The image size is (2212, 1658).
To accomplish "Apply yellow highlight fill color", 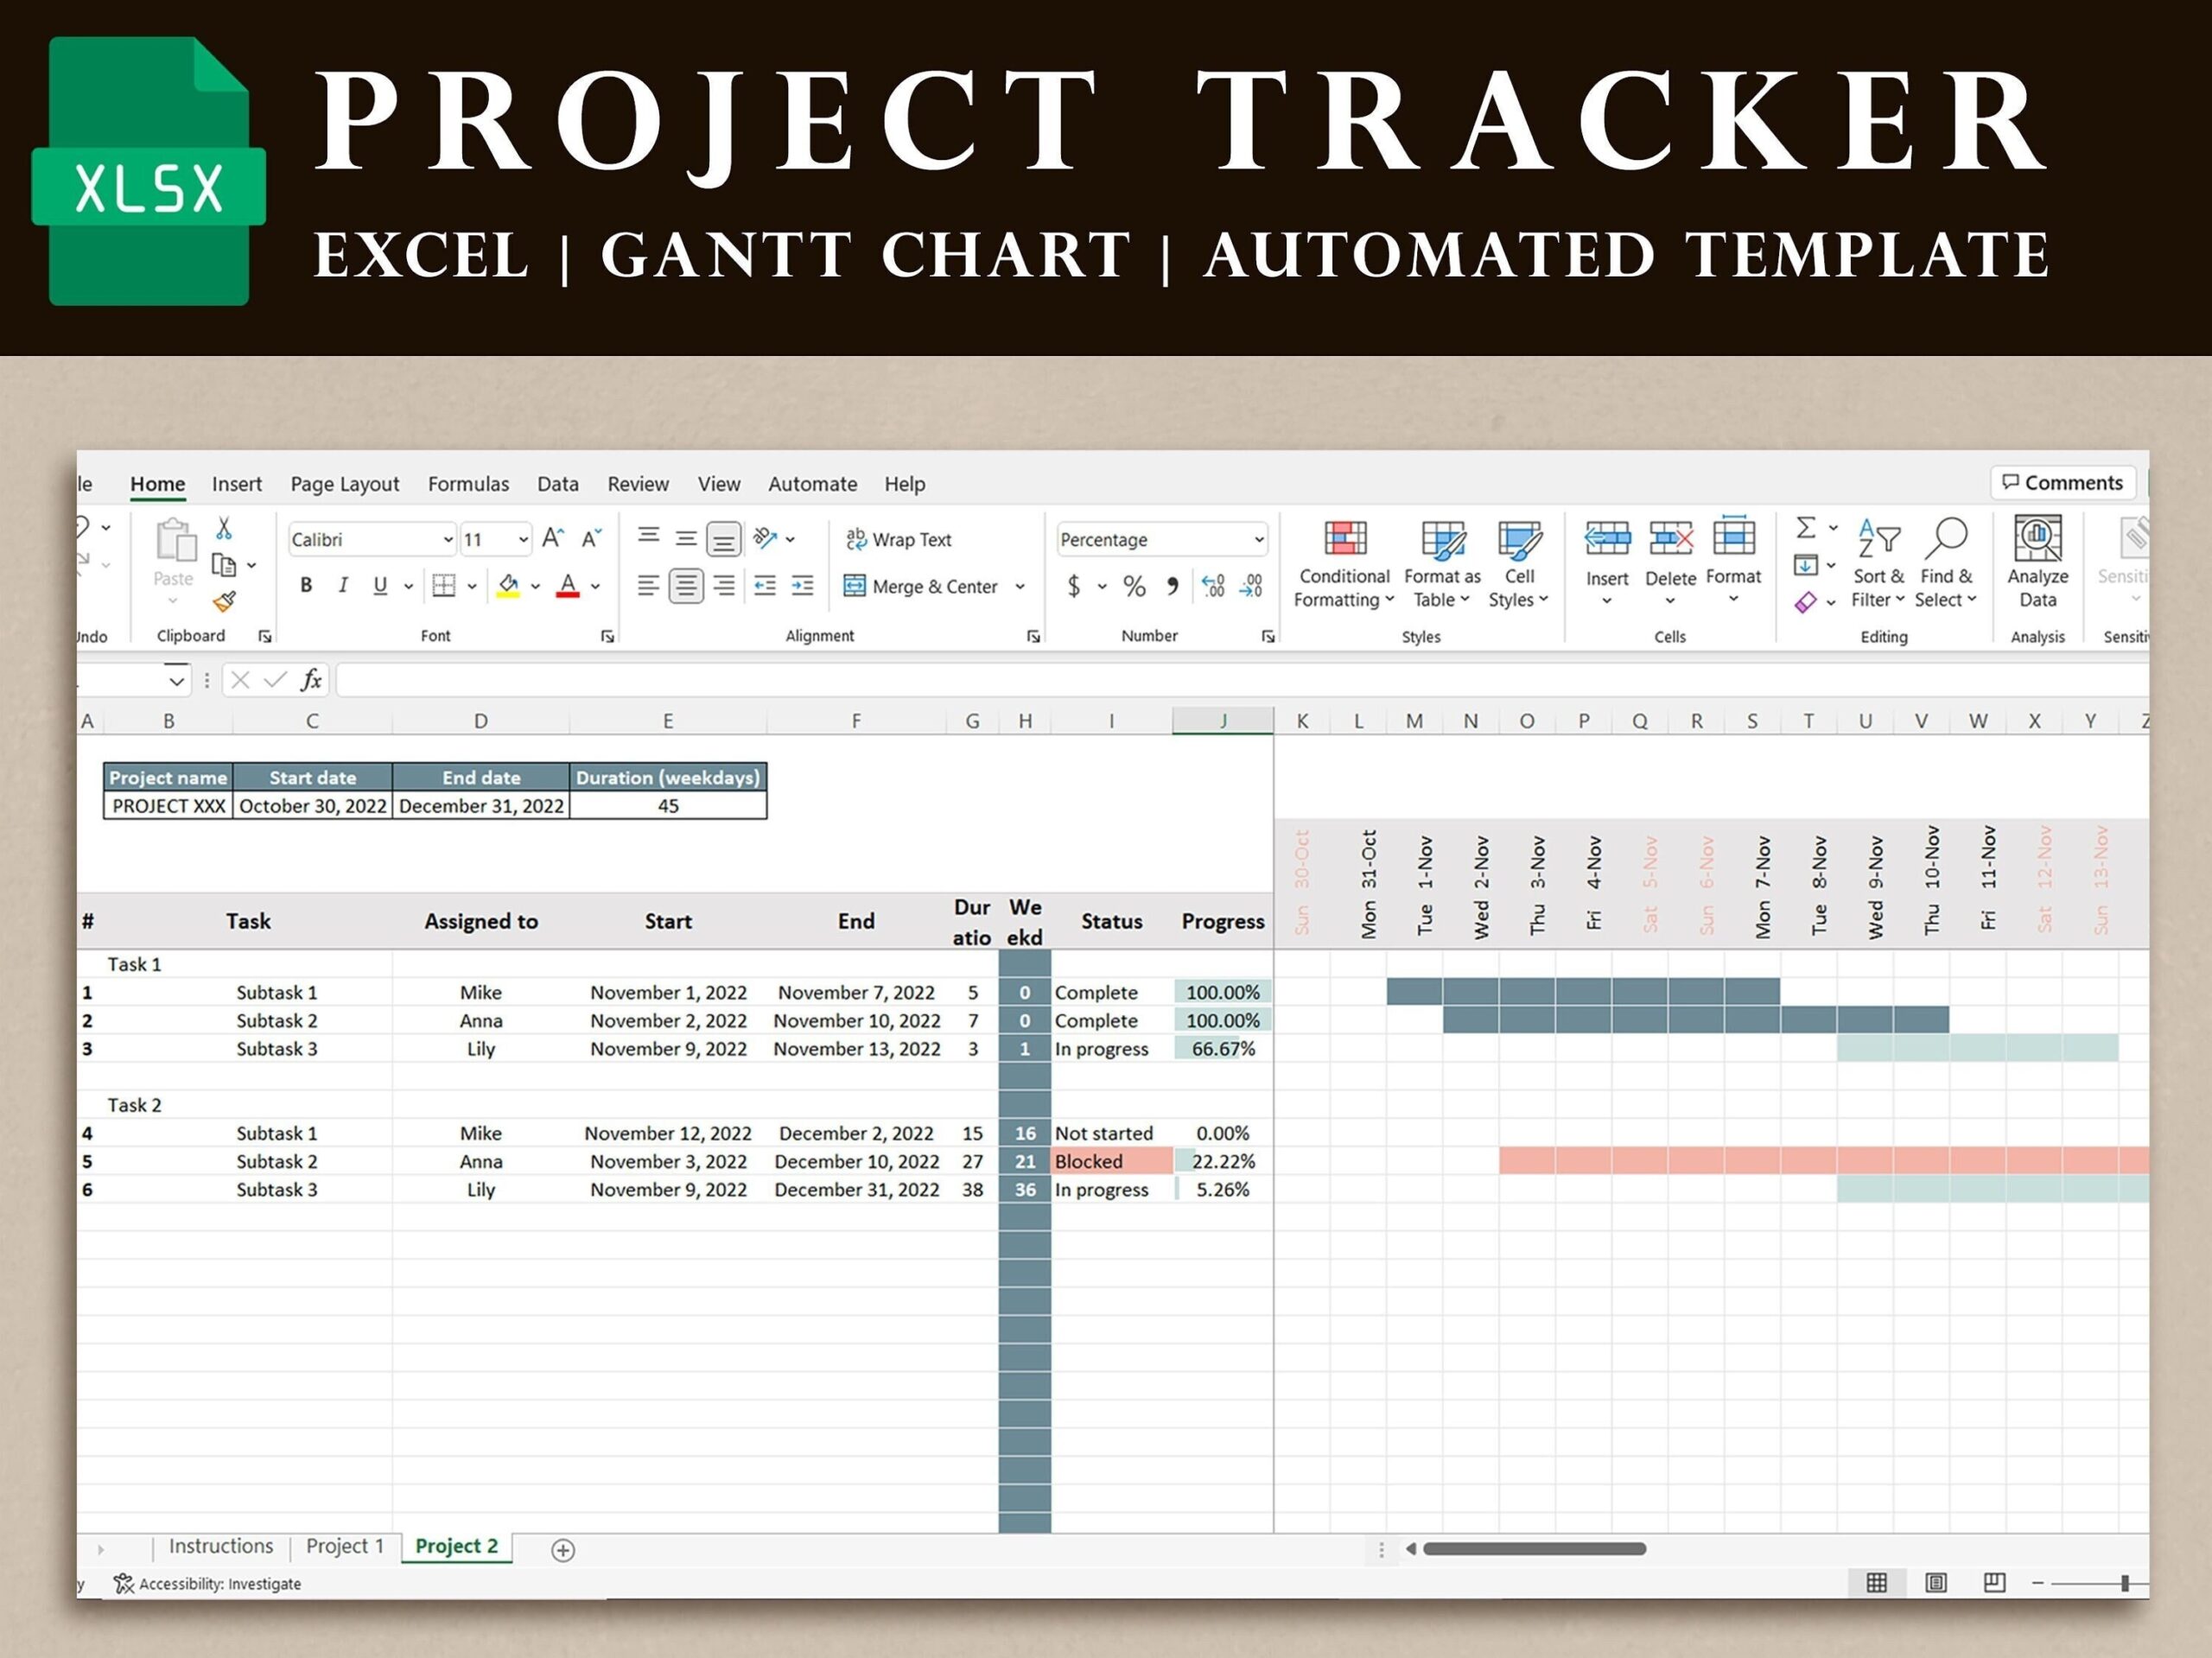I will coord(508,586).
